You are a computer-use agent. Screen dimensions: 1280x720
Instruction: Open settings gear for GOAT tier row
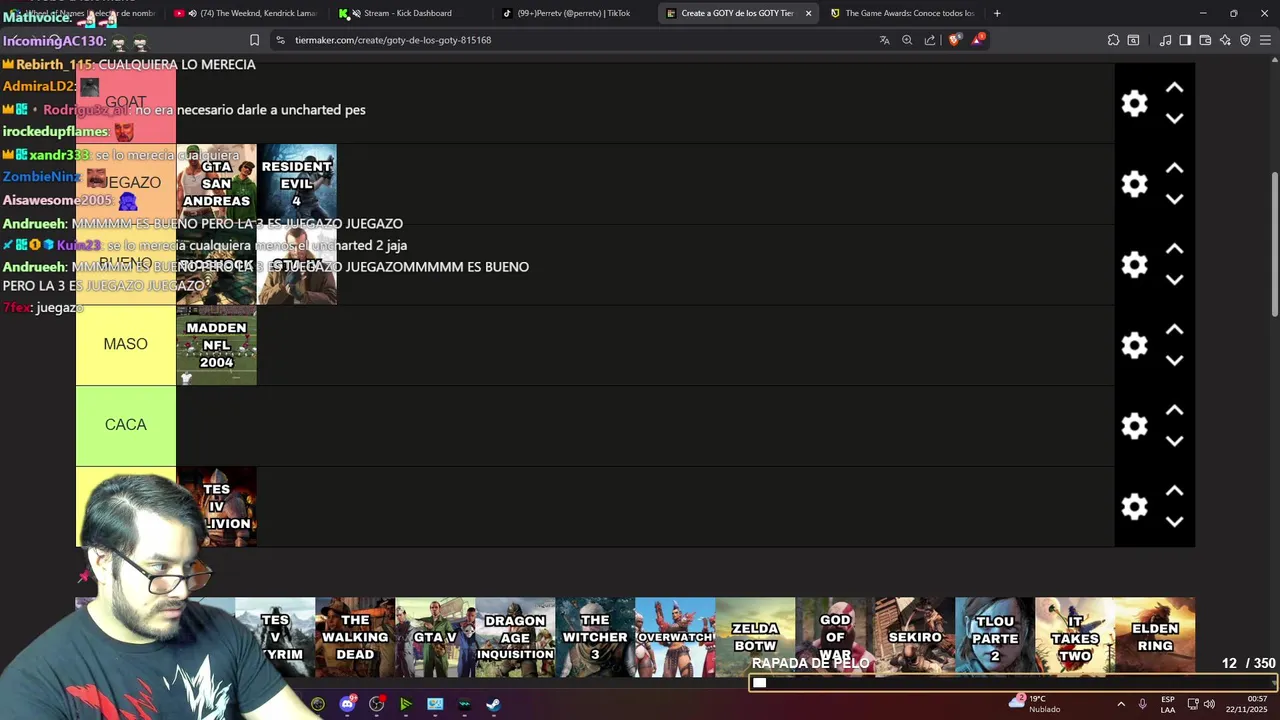[1134, 103]
